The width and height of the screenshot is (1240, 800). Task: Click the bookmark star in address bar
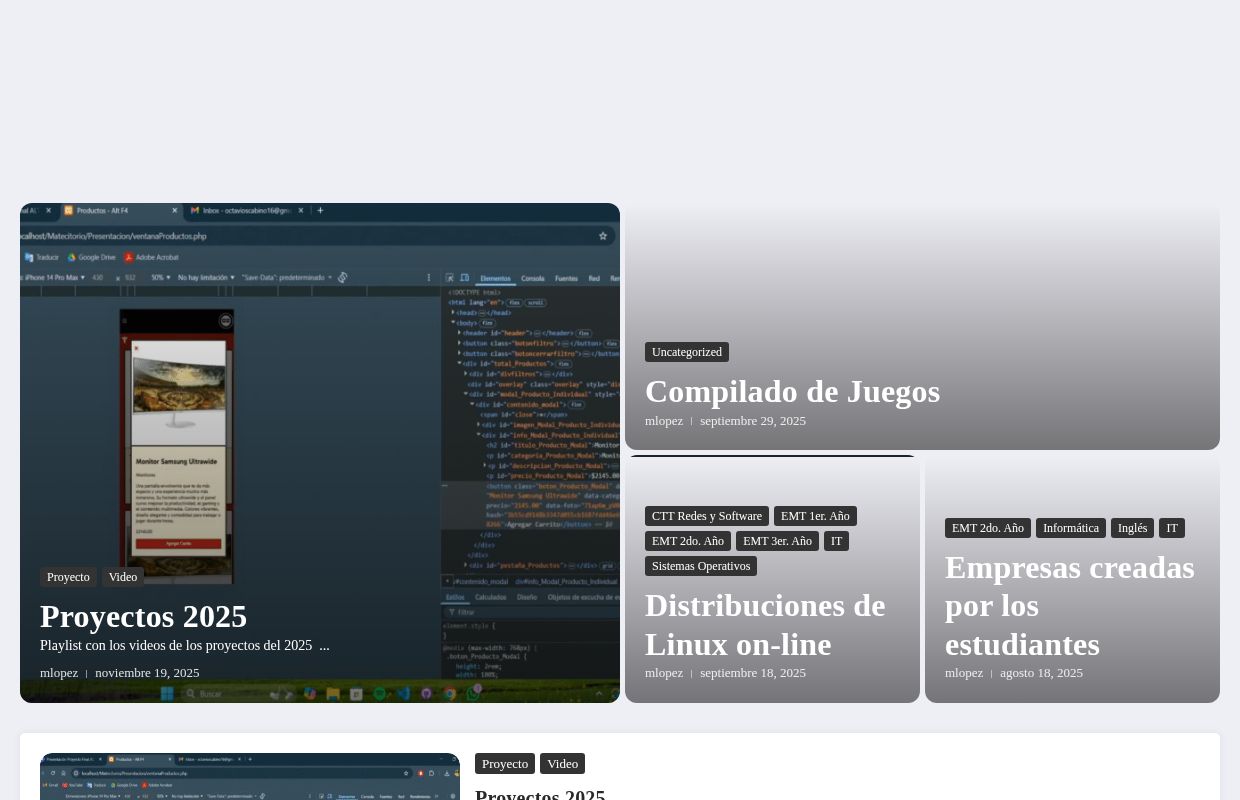[604, 235]
